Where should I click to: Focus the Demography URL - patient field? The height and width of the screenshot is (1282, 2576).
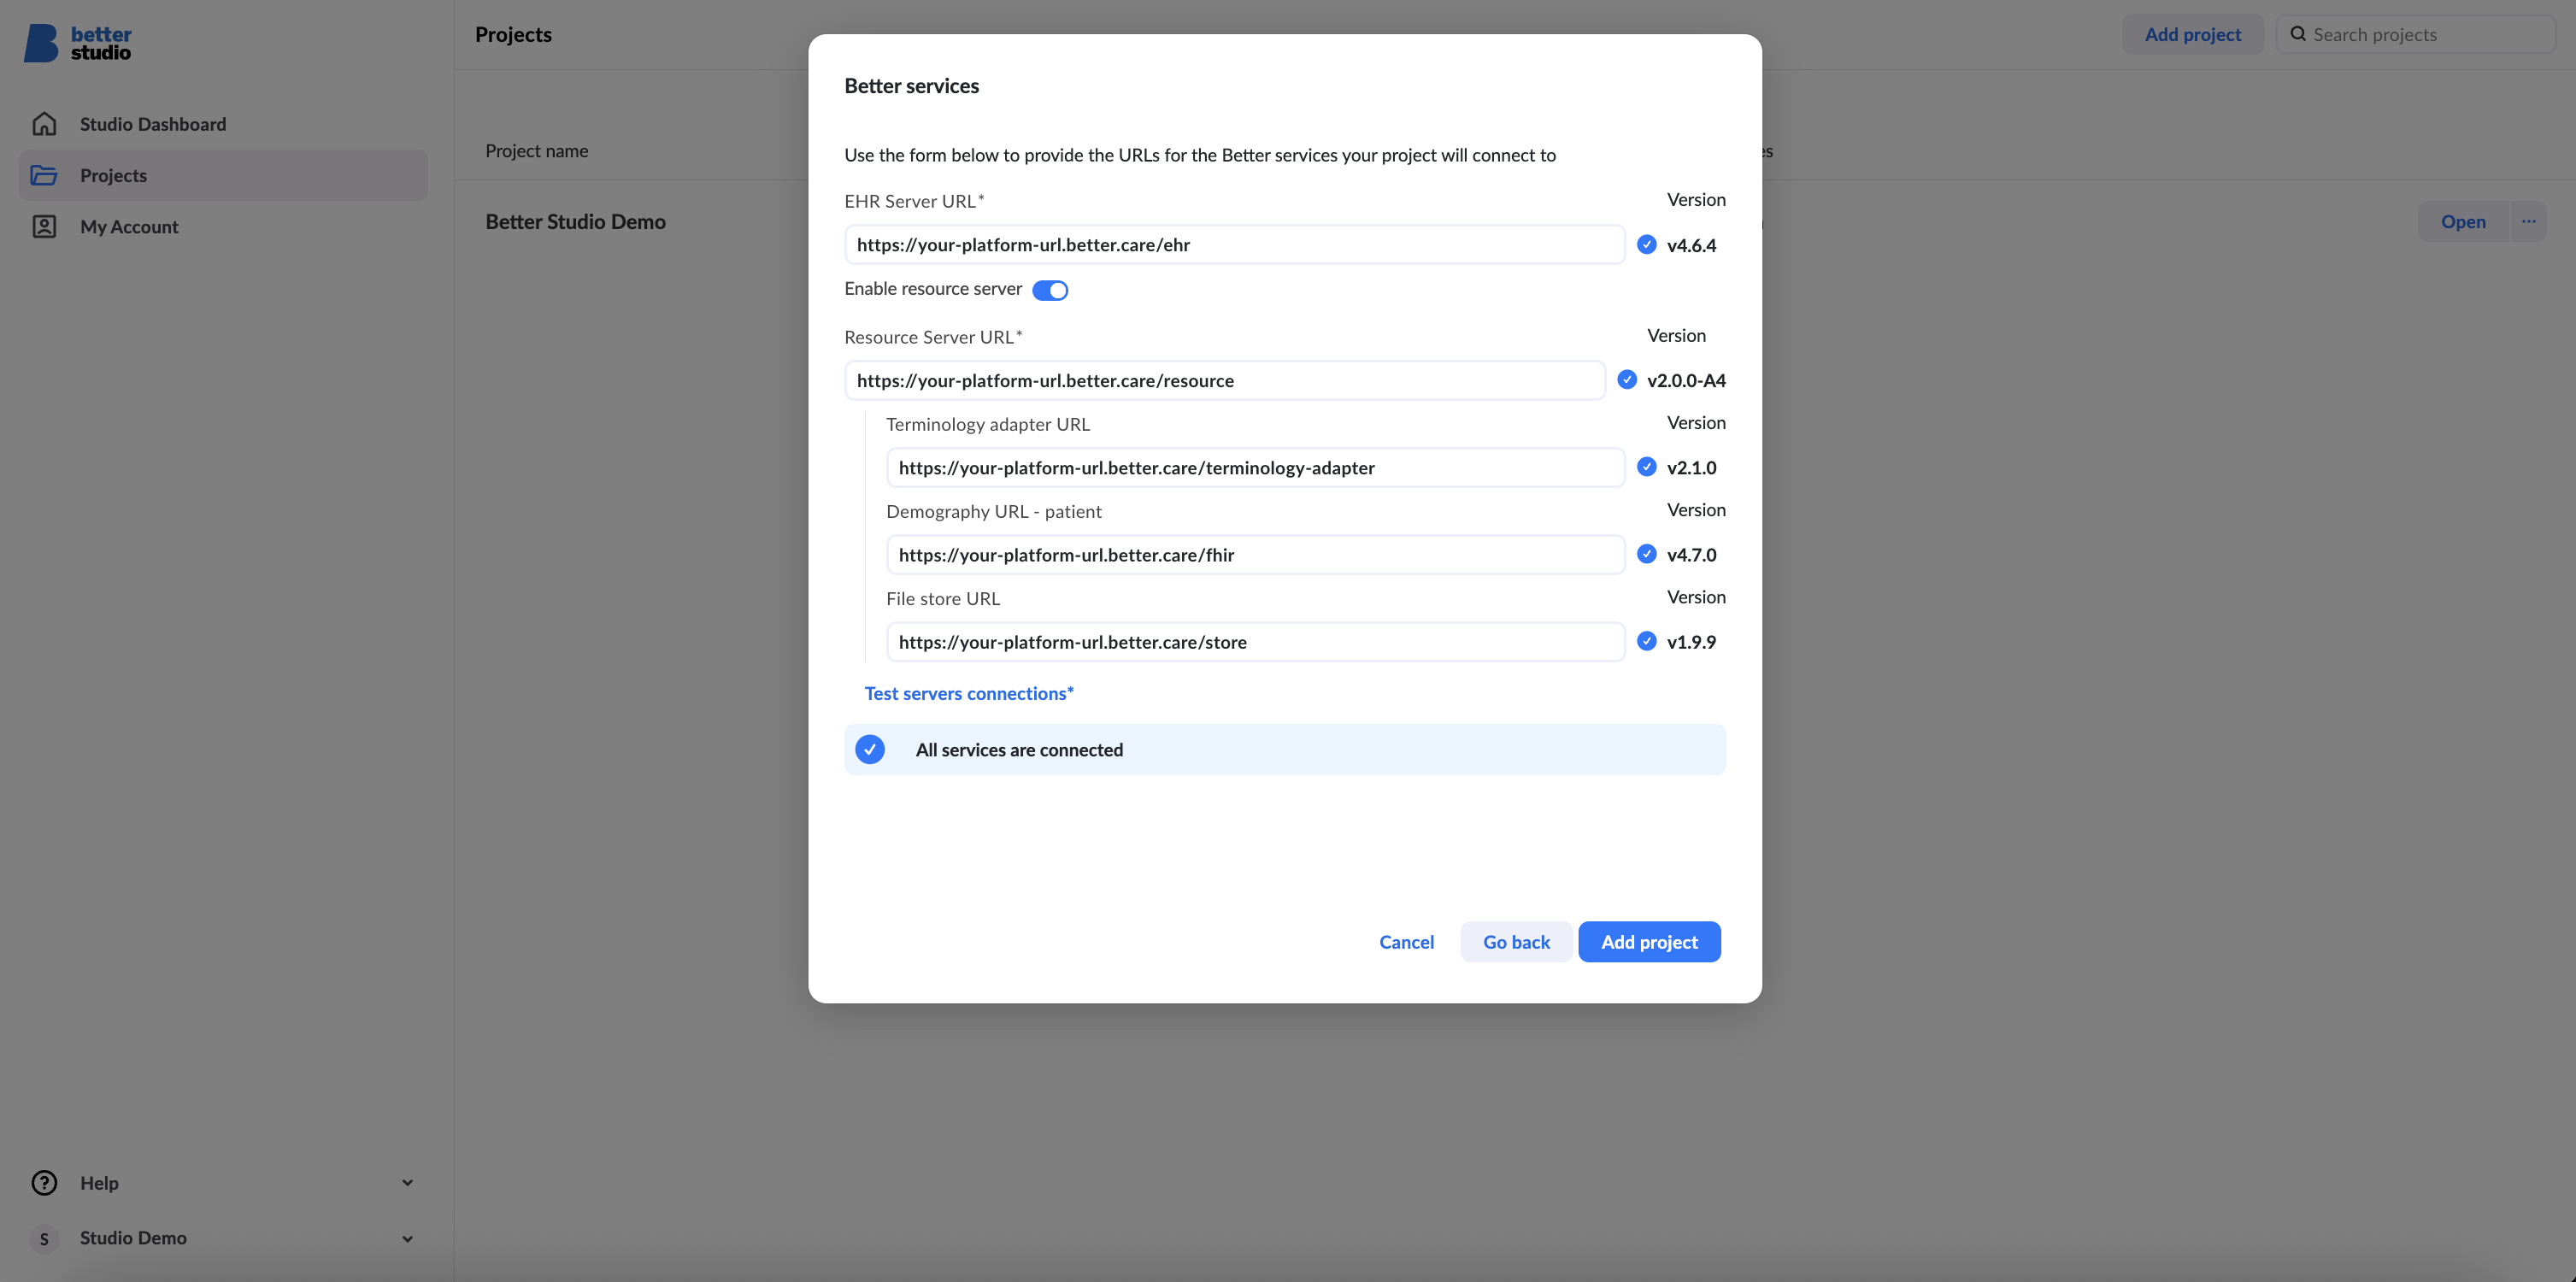point(1255,554)
